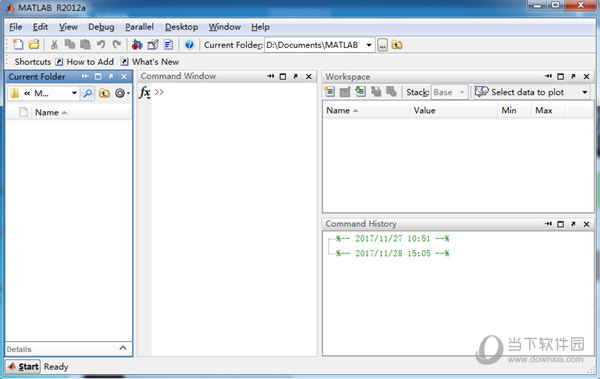Open the Help menu
Viewport: 600px width, 379px height.
(x=260, y=27)
